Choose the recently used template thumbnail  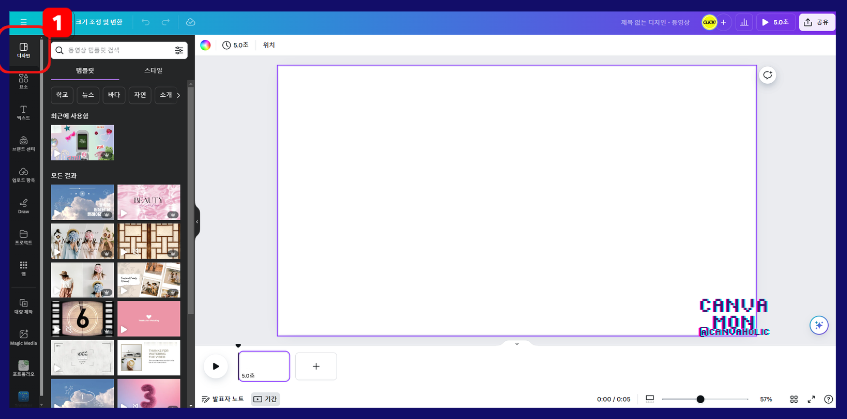point(82,143)
